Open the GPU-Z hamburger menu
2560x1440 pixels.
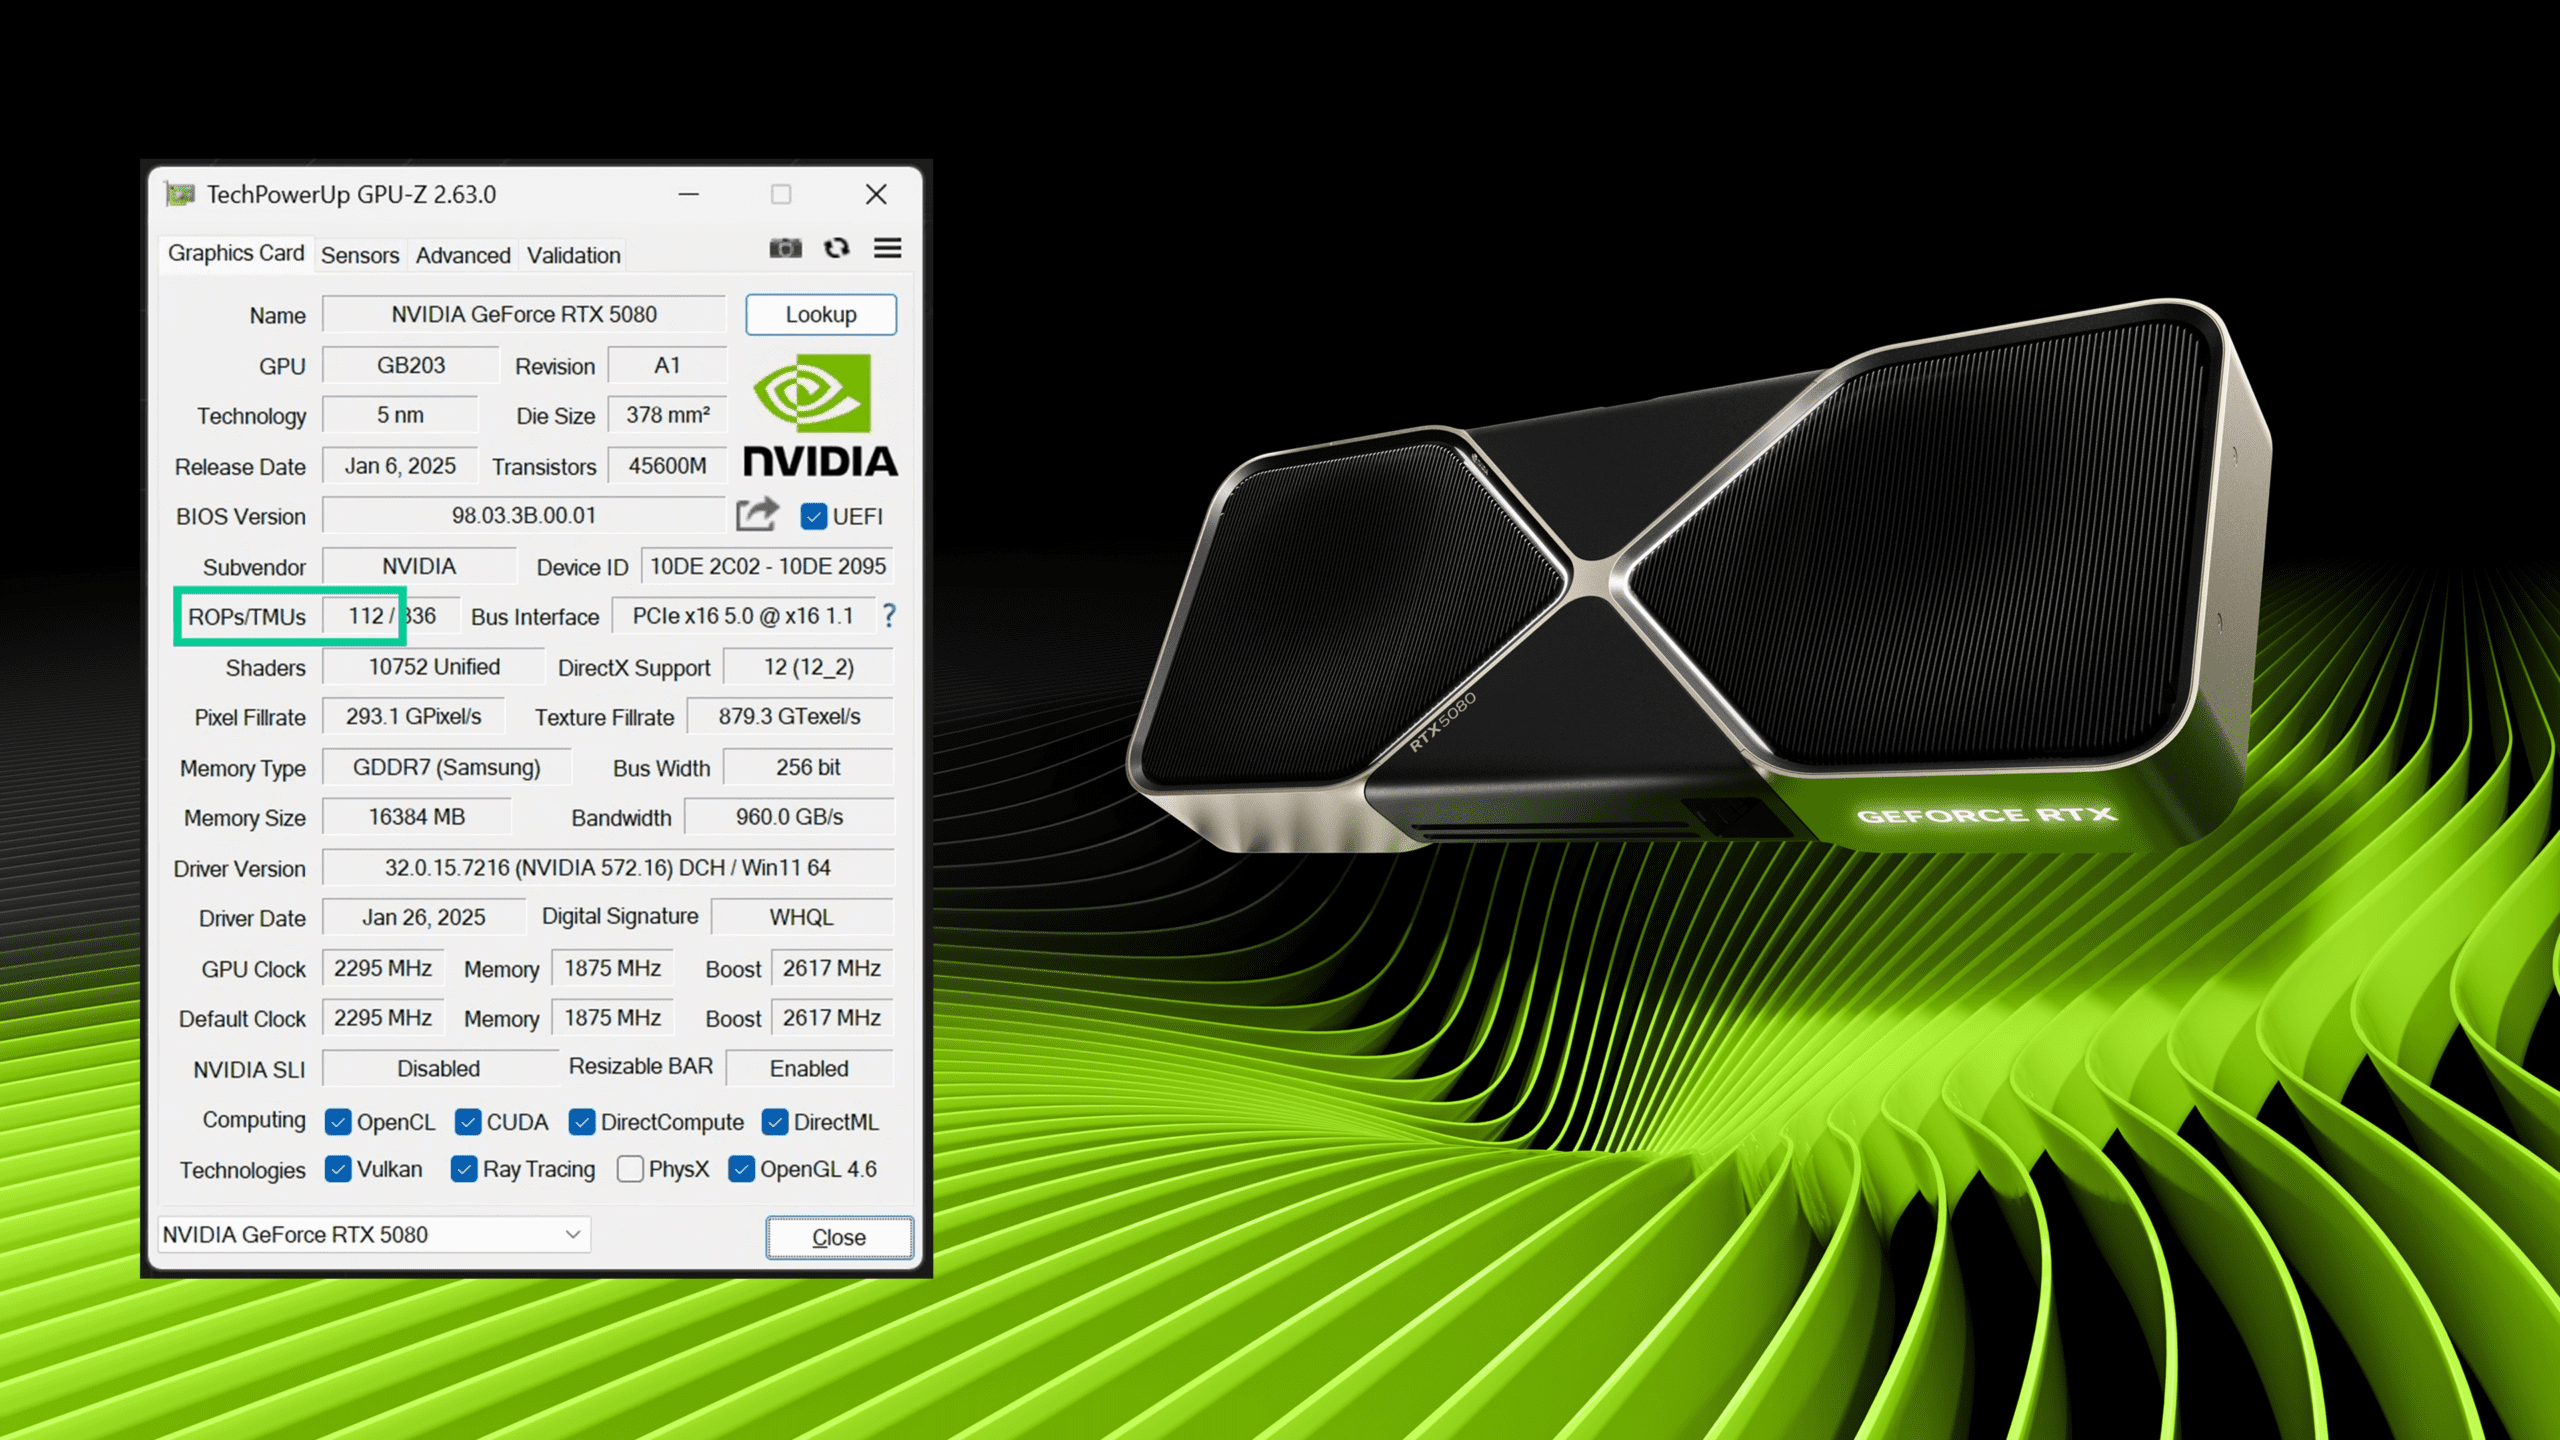click(887, 248)
